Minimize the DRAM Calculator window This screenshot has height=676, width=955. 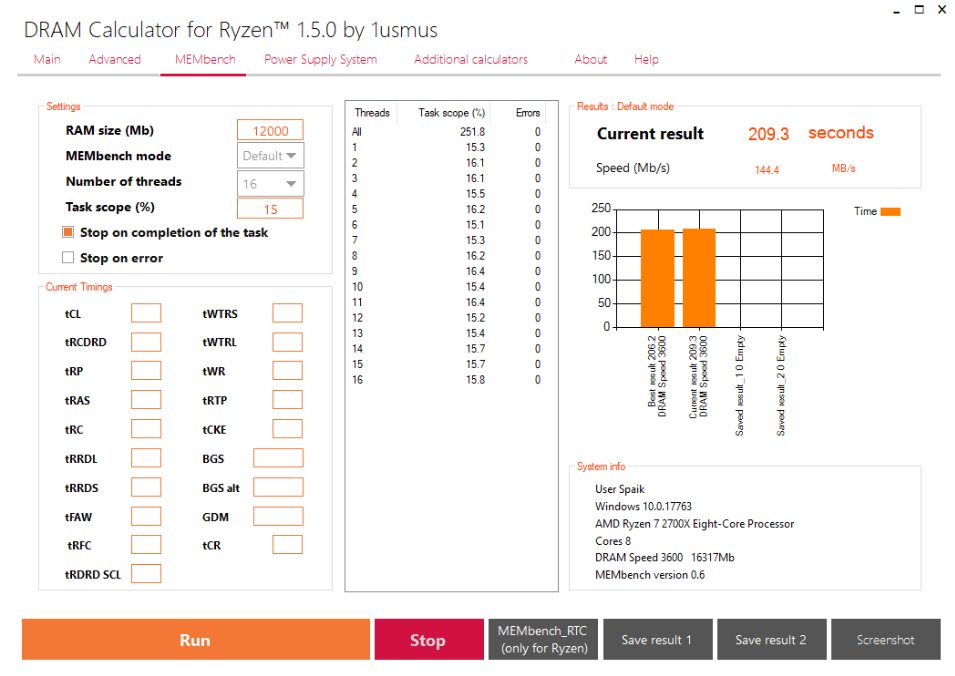897,10
